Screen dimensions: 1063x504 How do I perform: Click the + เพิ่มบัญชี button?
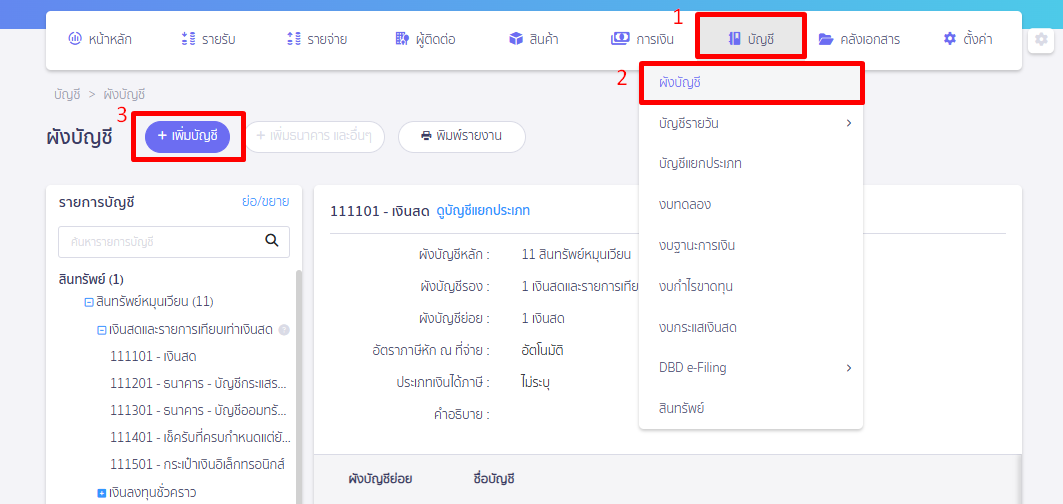(x=188, y=136)
